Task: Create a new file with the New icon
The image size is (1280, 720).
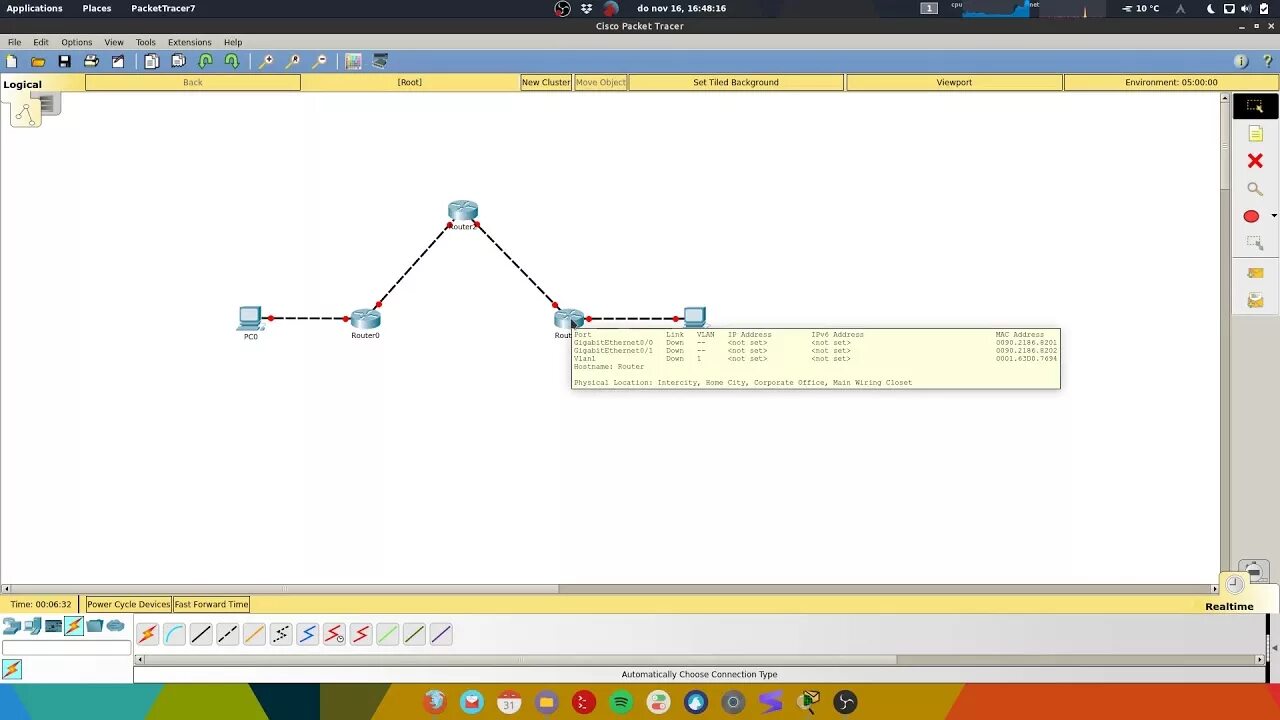Action: click(12, 61)
